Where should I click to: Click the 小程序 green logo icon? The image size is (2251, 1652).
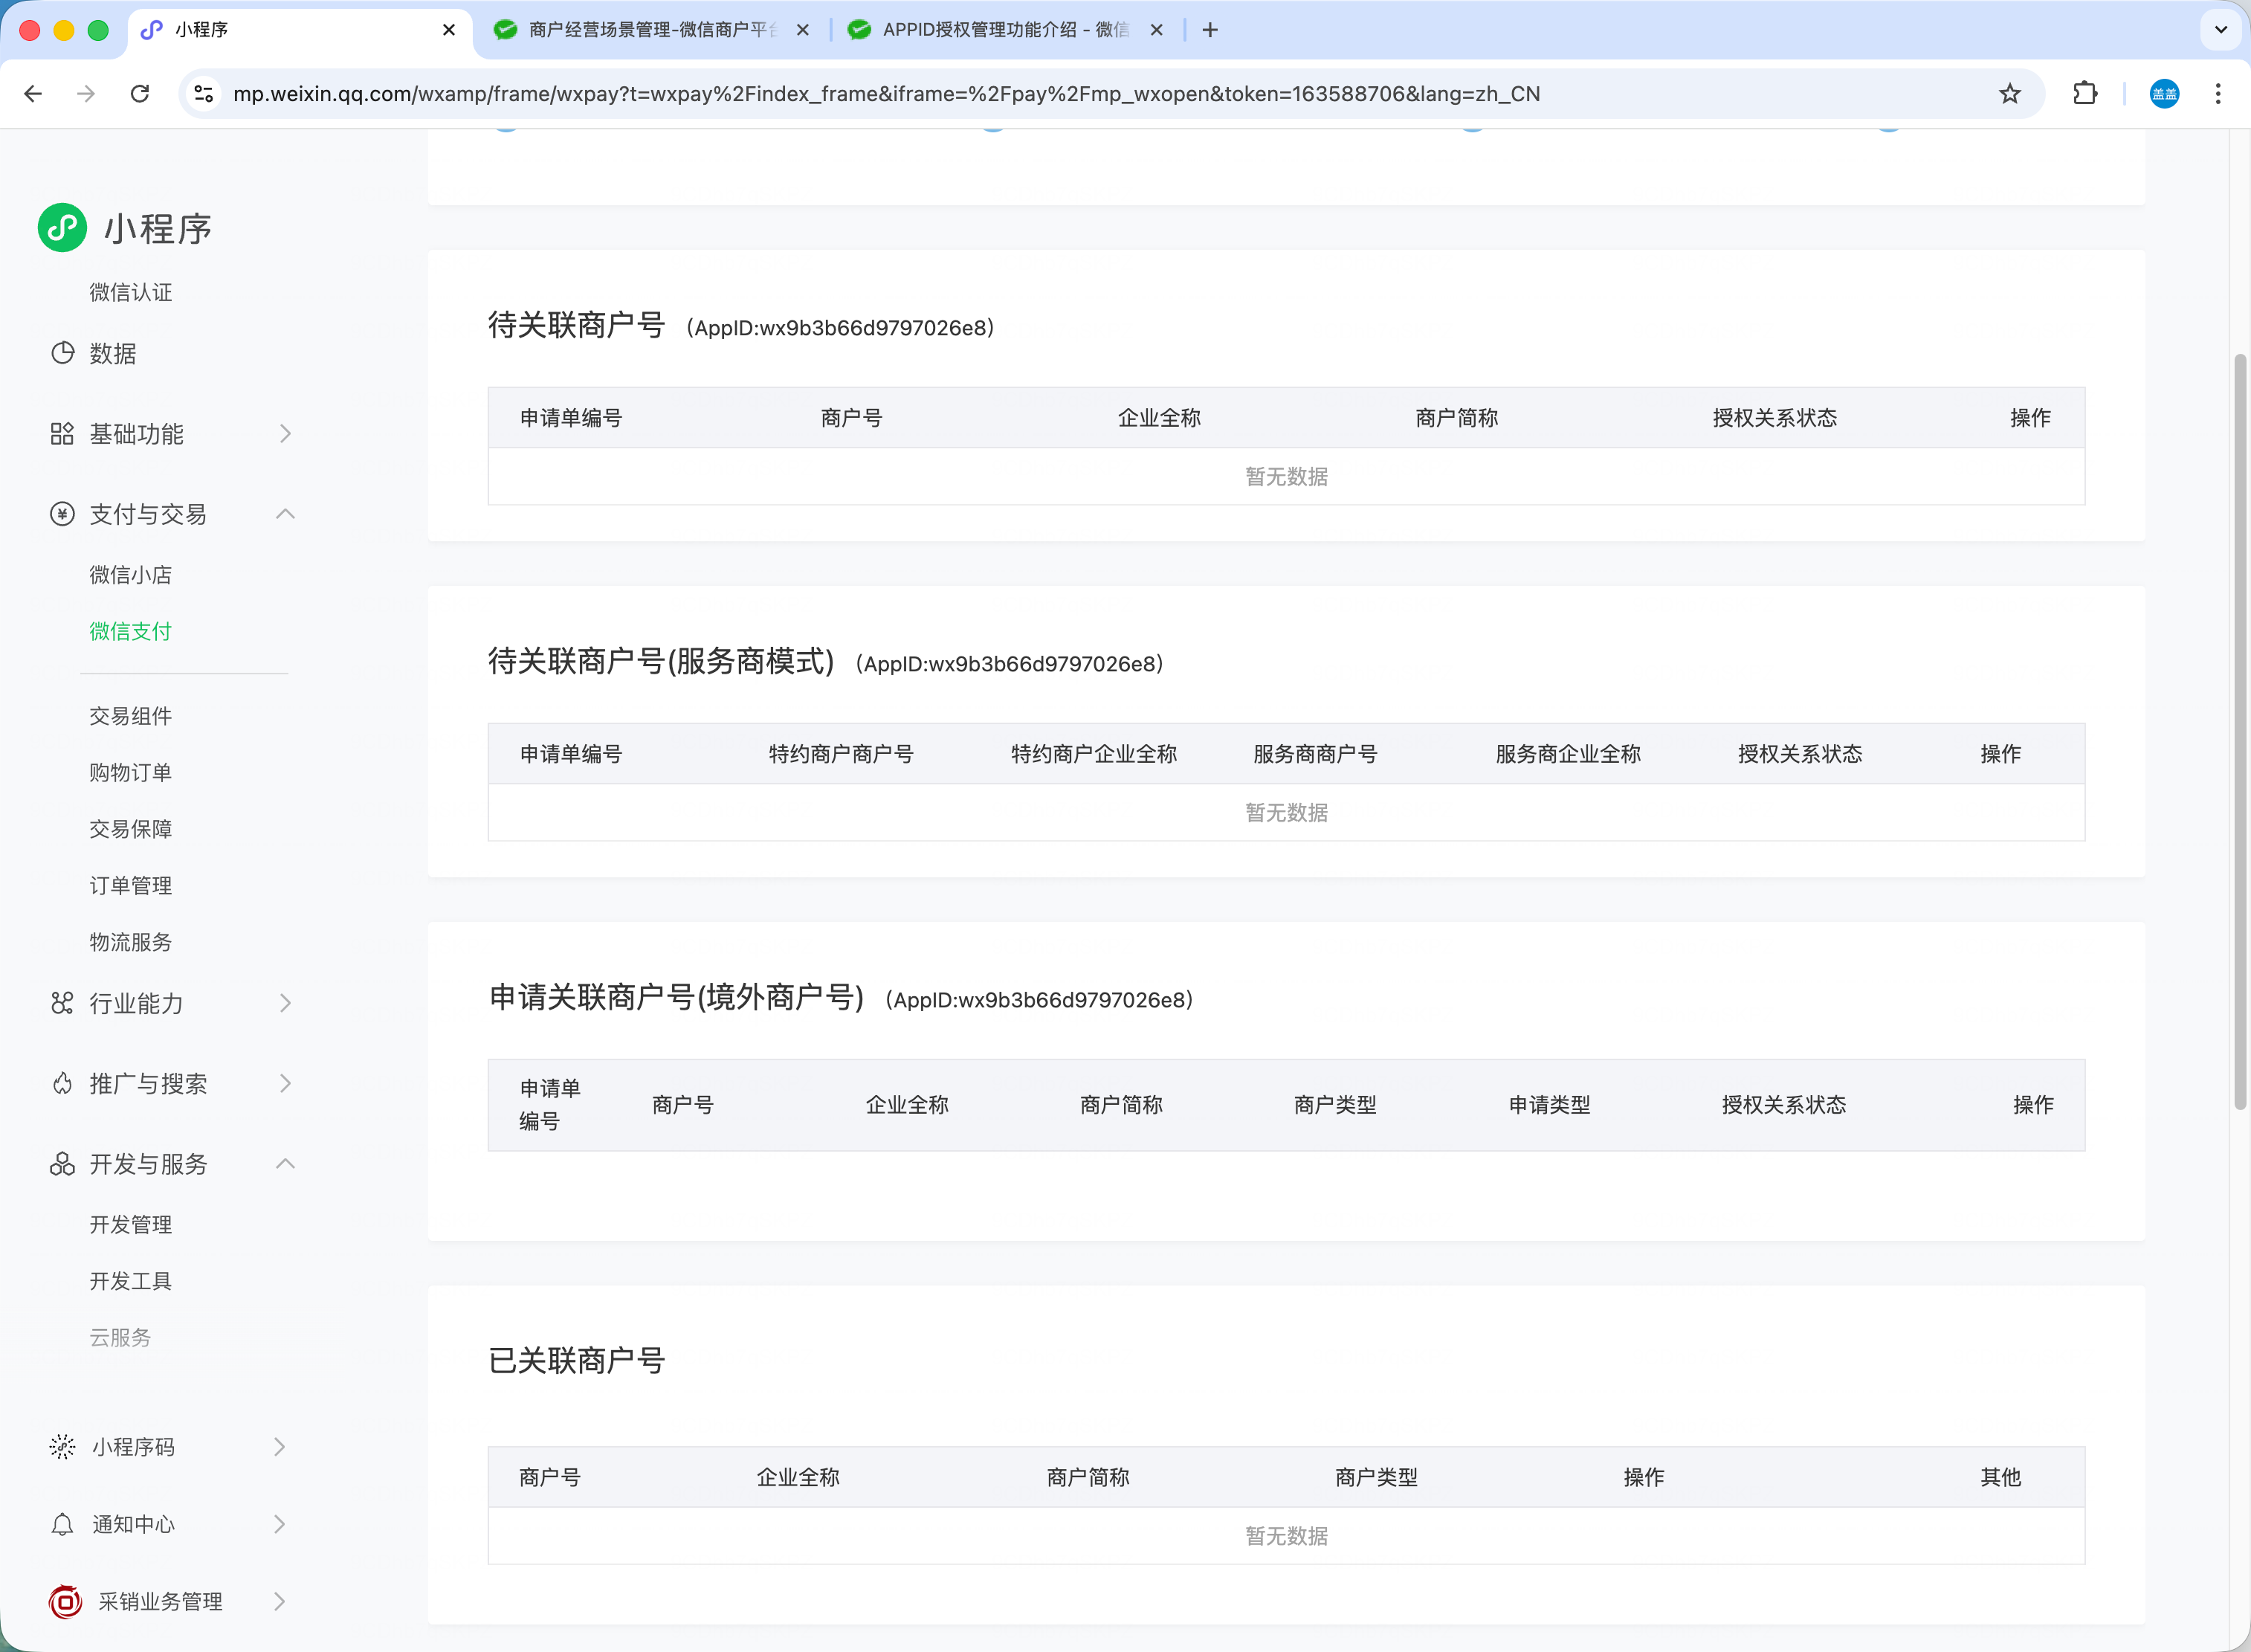pos(62,228)
